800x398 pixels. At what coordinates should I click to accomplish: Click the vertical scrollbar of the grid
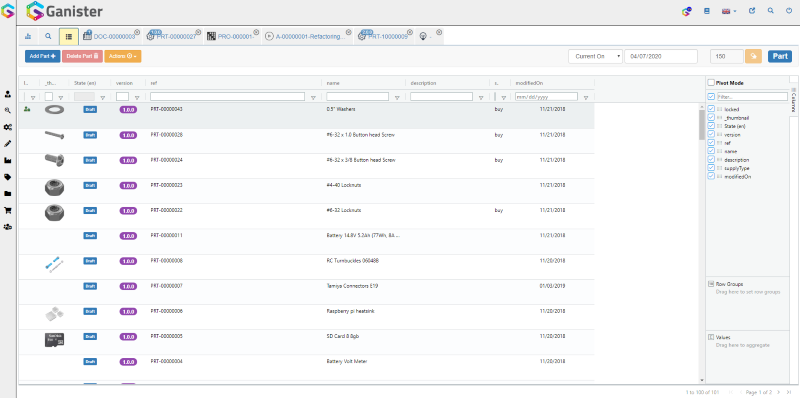(x=702, y=125)
